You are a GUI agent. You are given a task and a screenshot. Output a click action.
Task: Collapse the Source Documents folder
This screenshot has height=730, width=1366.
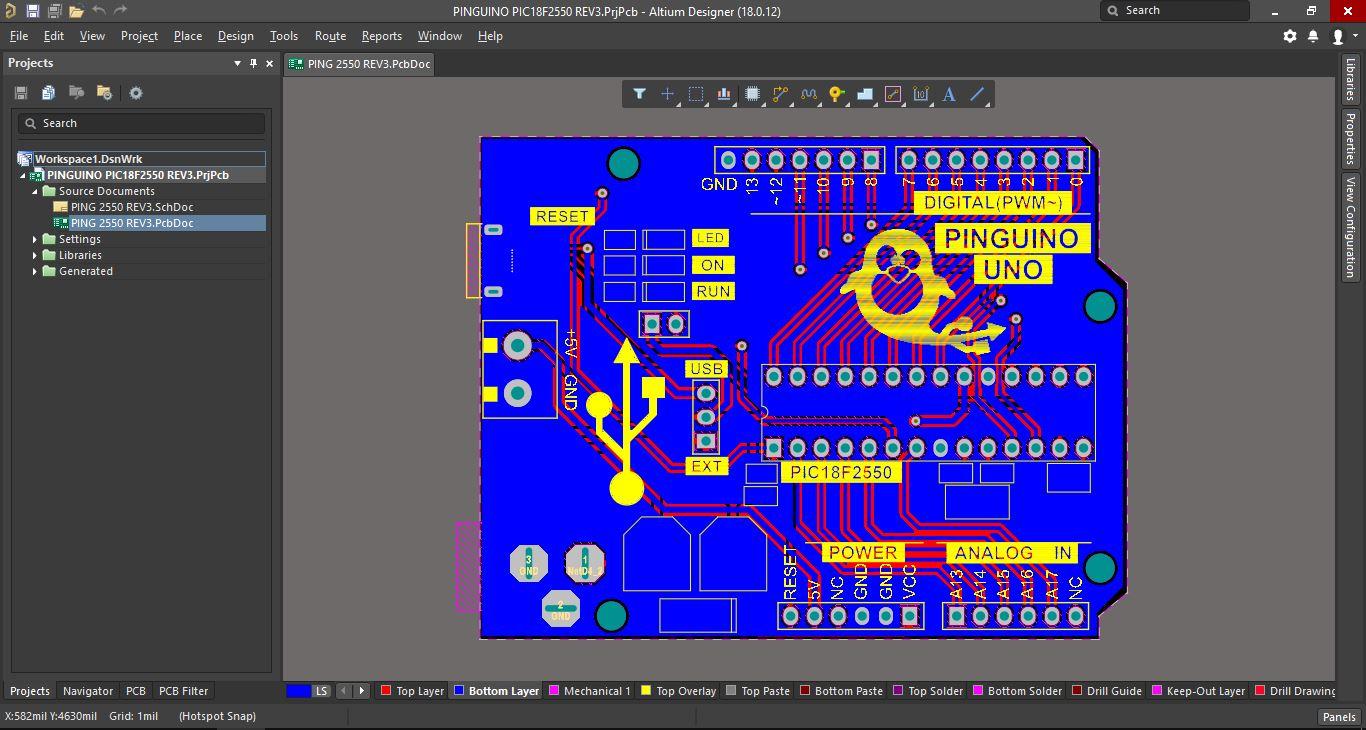coord(35,191)
